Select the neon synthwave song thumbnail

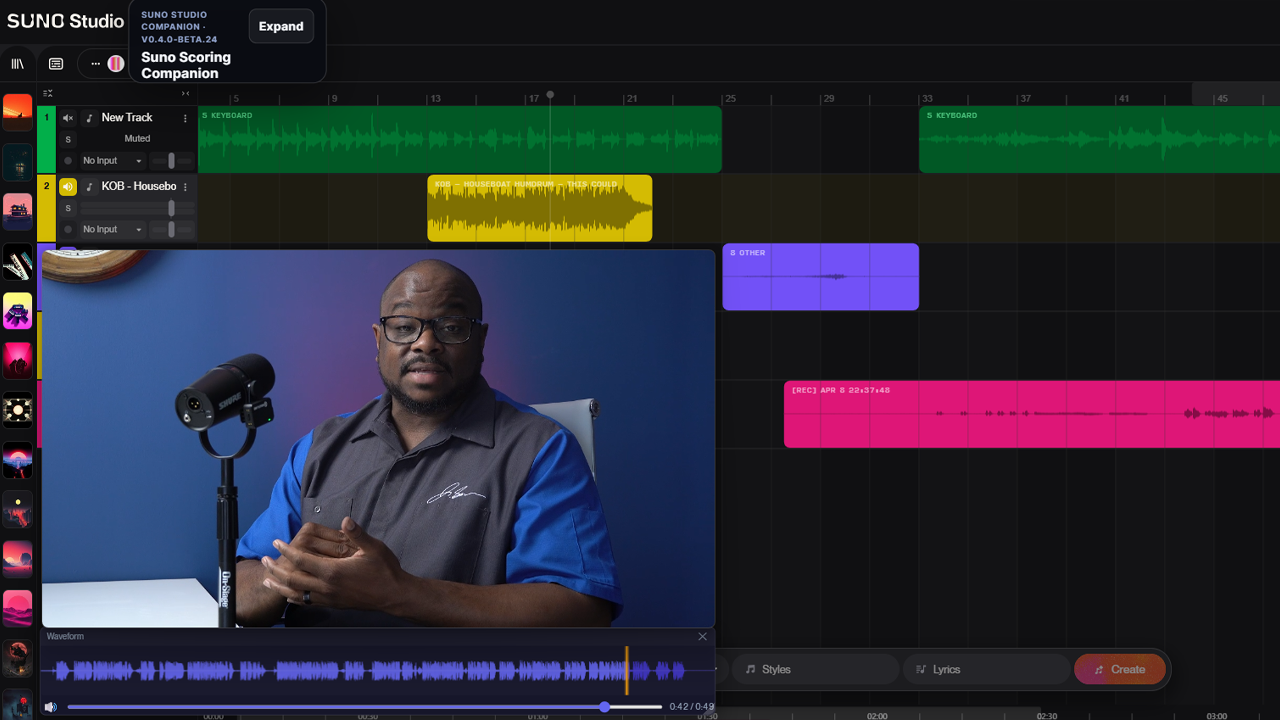point(18,460)
